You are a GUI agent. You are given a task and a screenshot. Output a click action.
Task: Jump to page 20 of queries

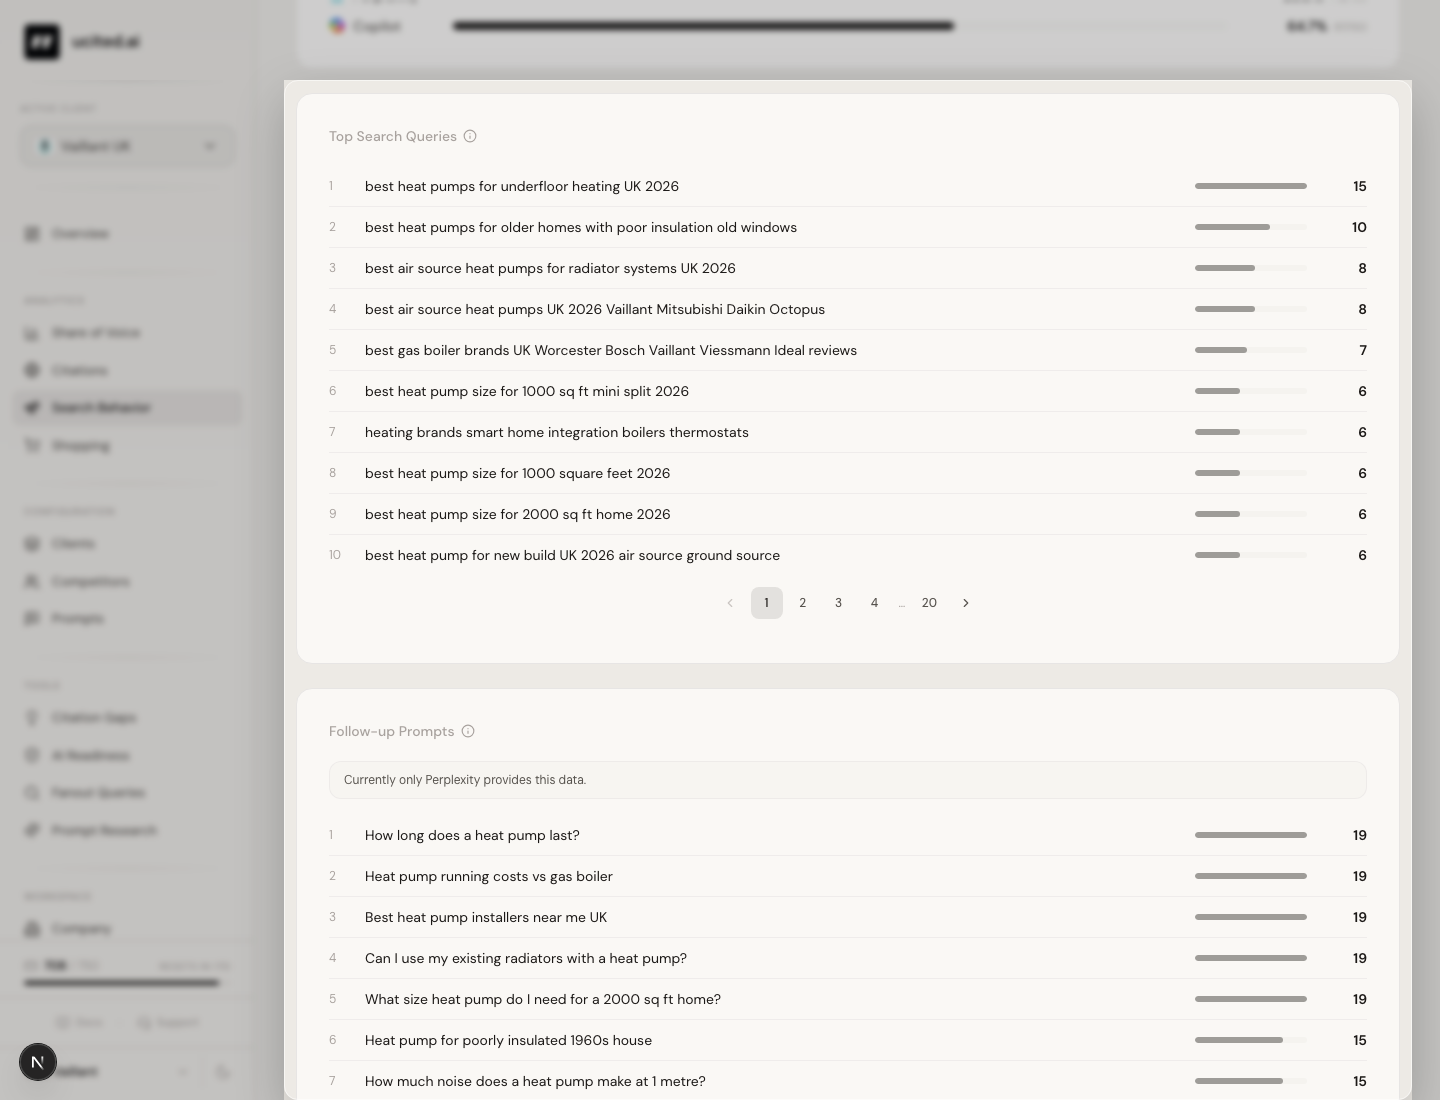929,603
